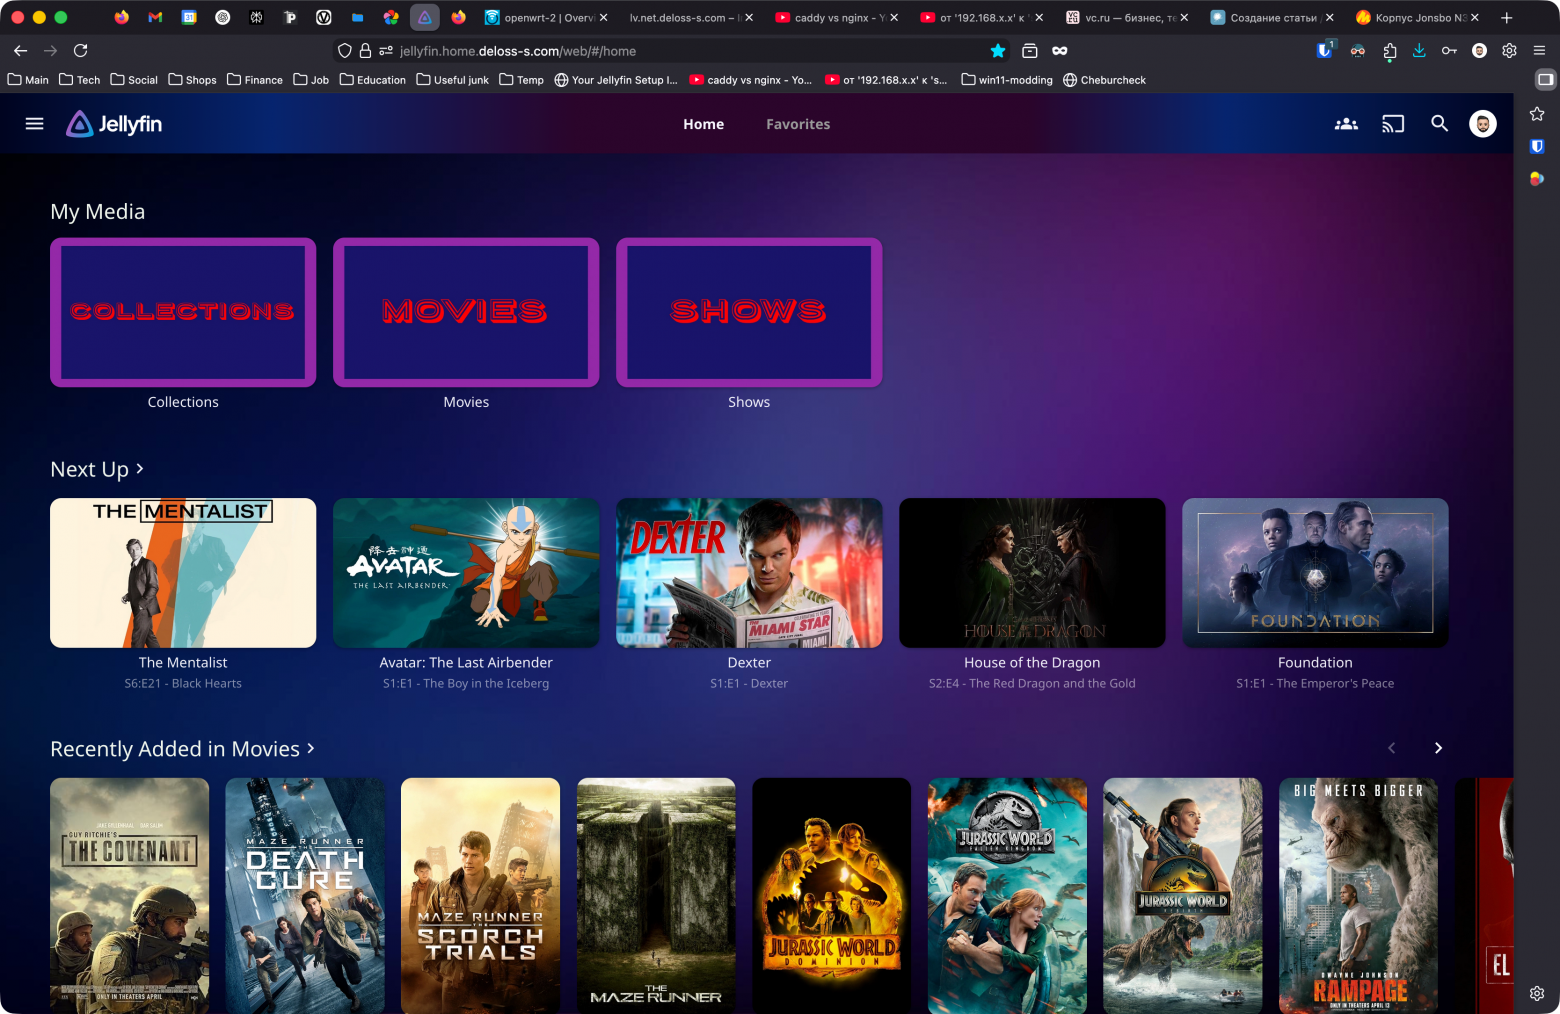Viewport: 1560px width, 1014px height.
Task: Open the Cast to device picker
Action: [1393, 123]
